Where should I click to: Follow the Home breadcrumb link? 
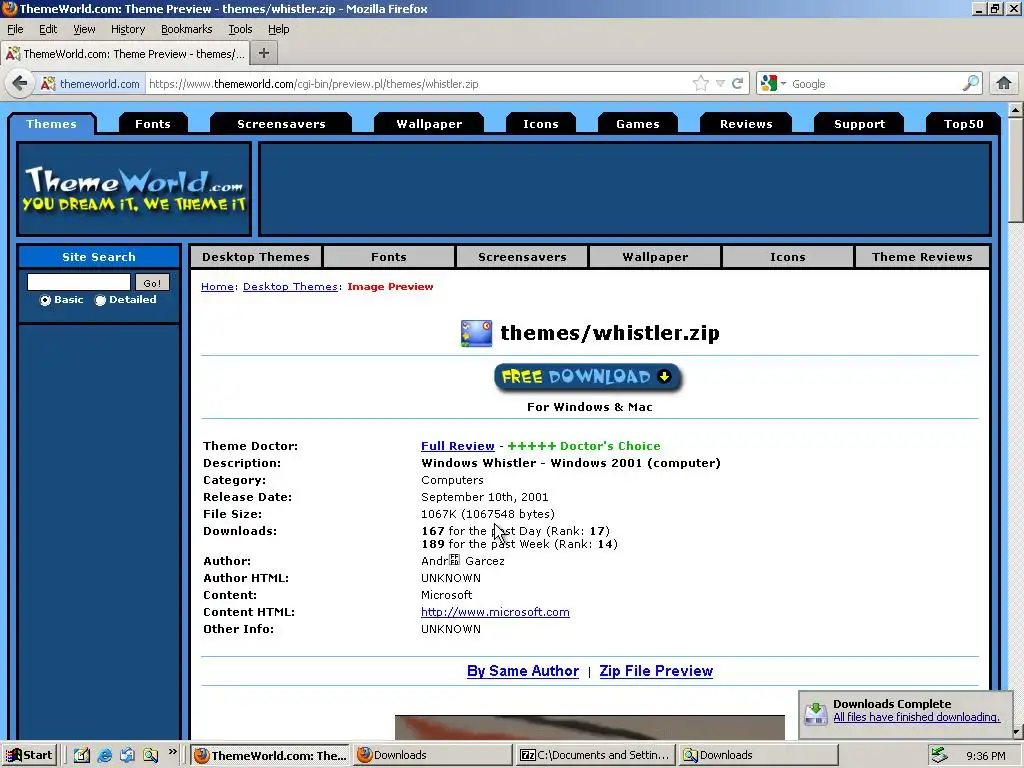(x=217, y=287)
